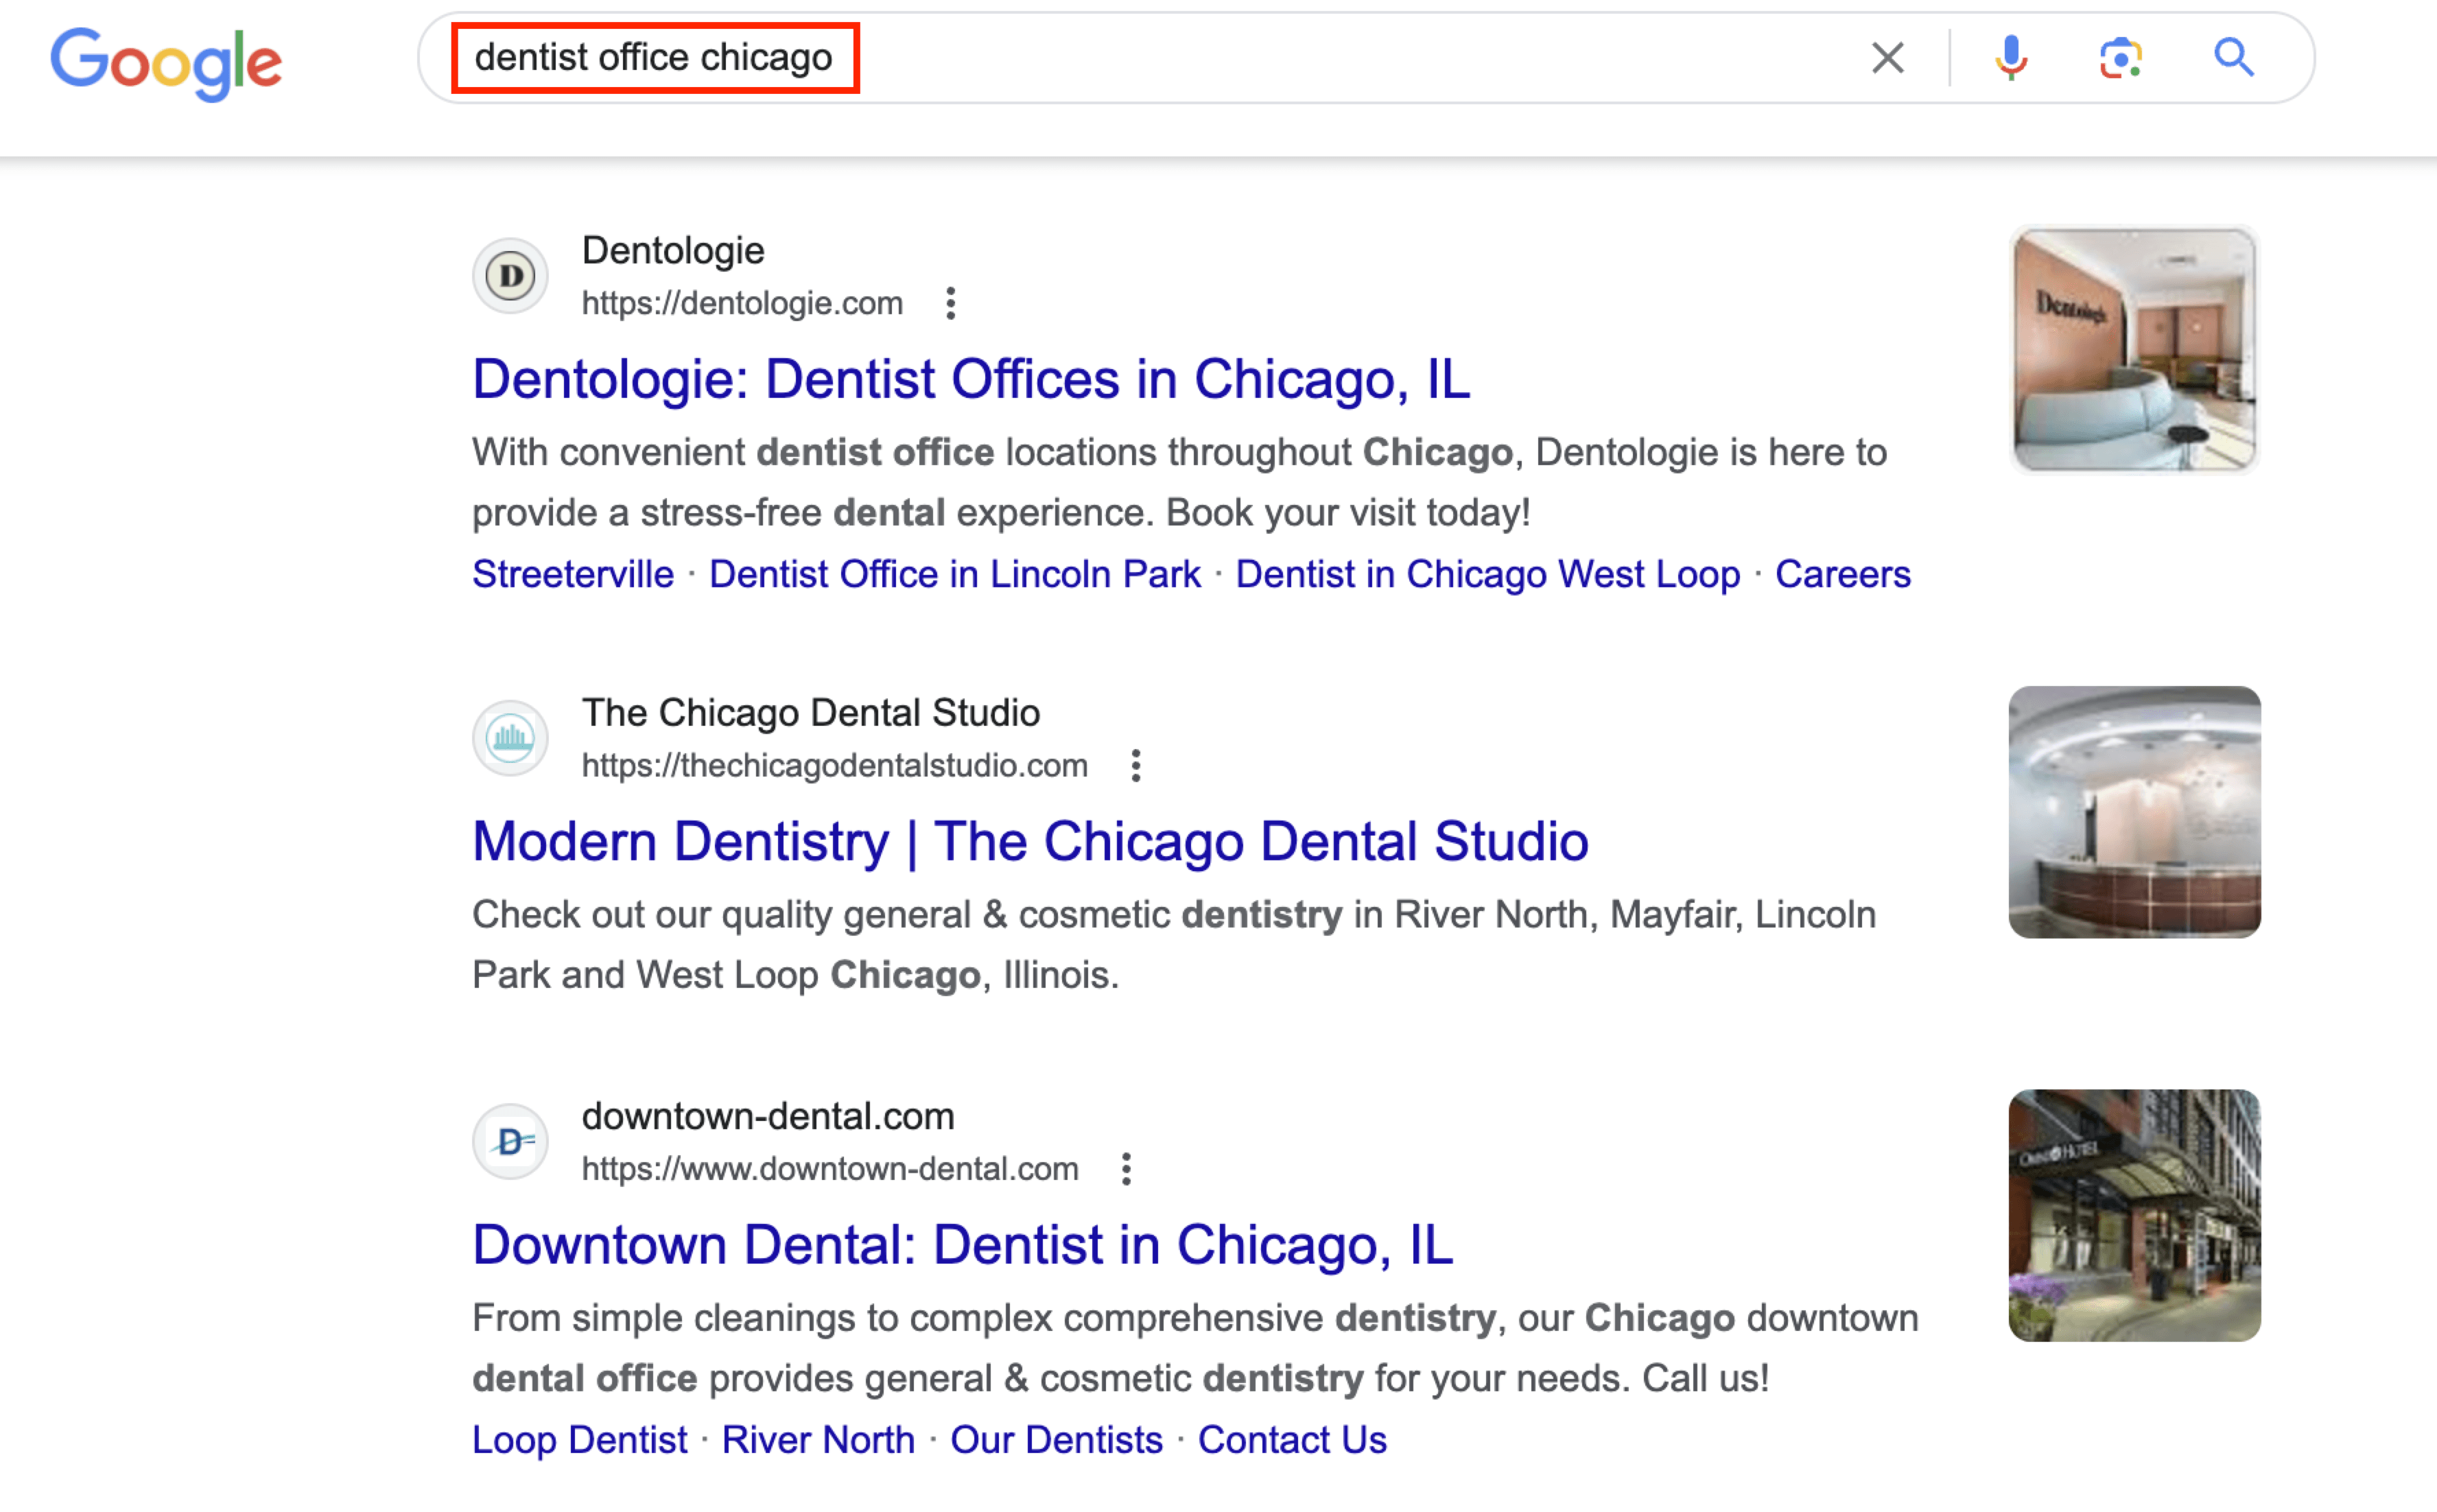Click the https://www.downtown-dental.com URL text
Image resolution: width=2437 pixels, height=1512 pixels.
click(830, 1169)
